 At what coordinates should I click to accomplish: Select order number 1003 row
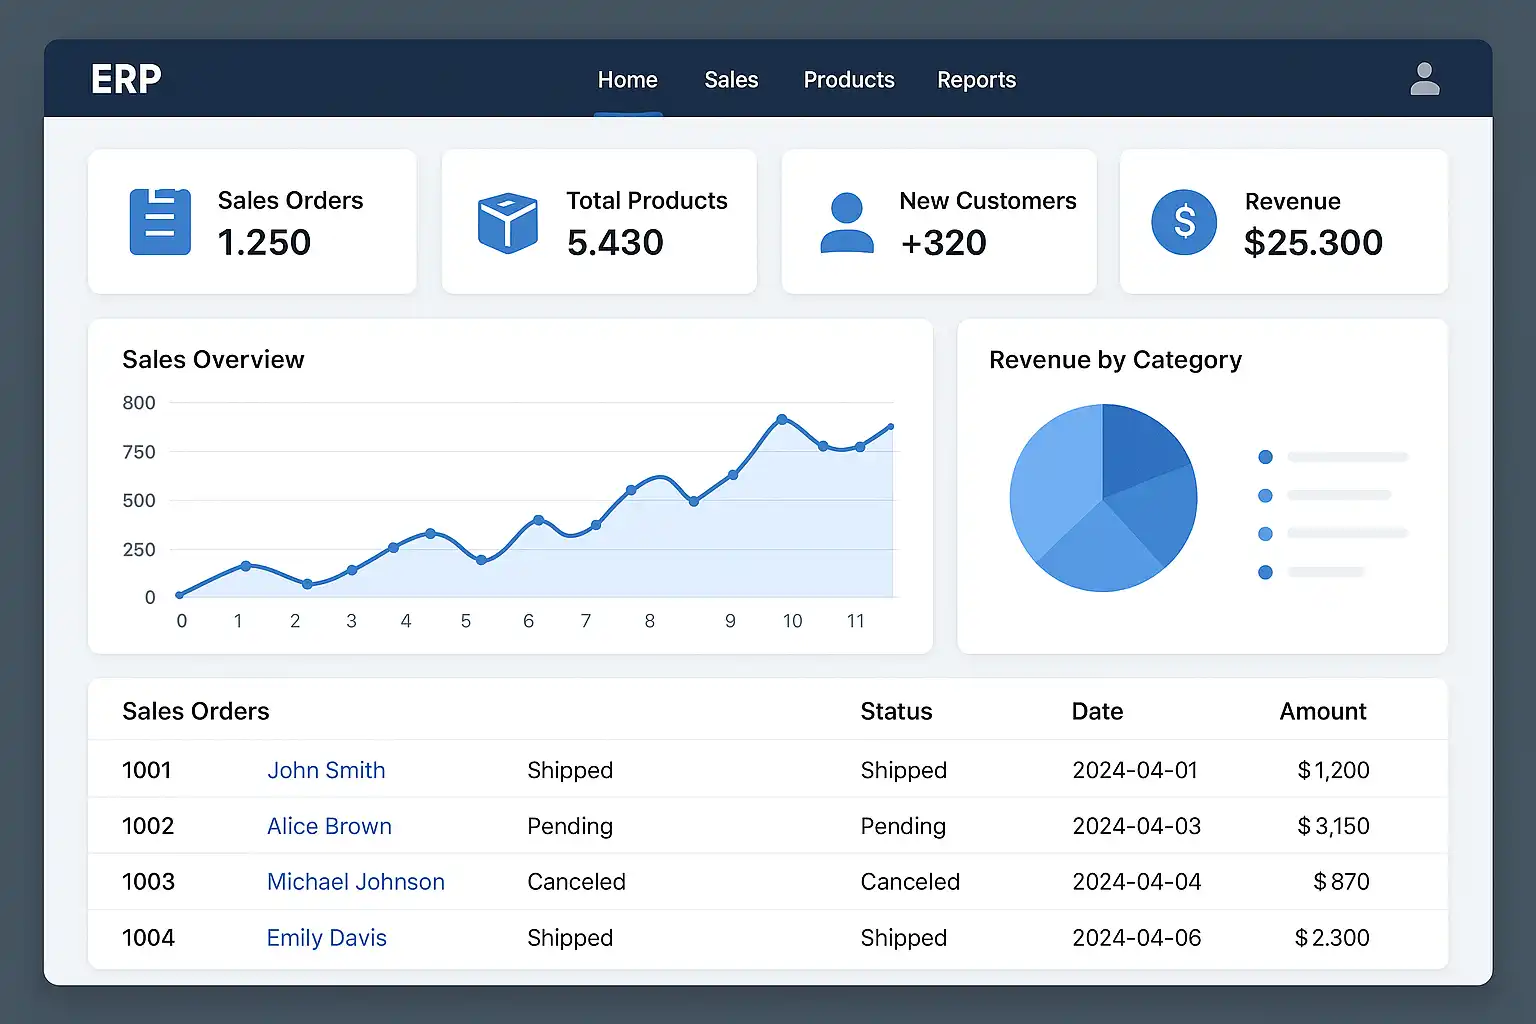(149, 882)
